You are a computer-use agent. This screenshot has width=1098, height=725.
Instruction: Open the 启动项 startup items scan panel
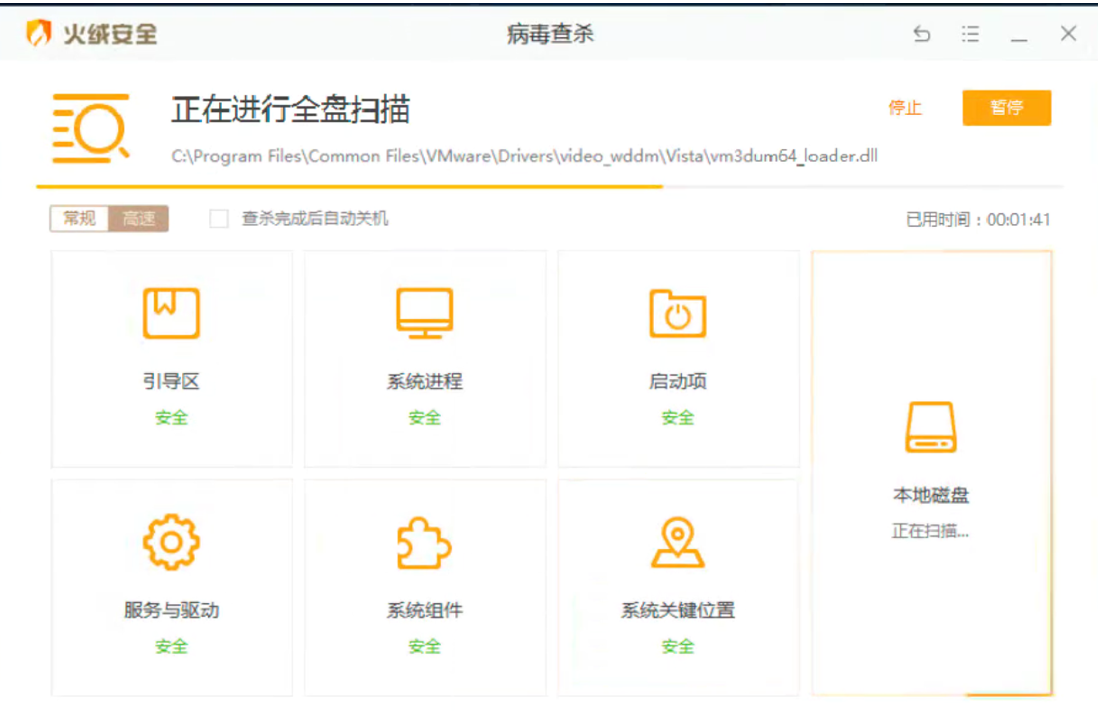click(678, 312)
